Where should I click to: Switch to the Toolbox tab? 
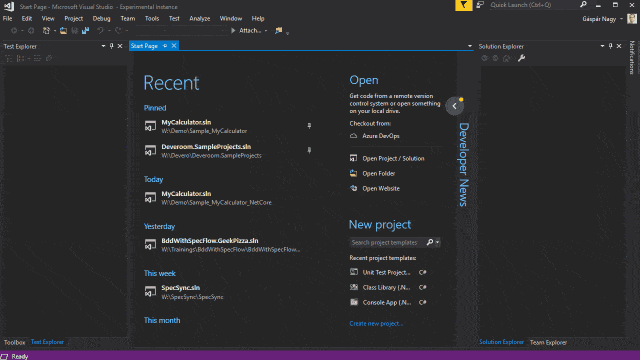14,342
